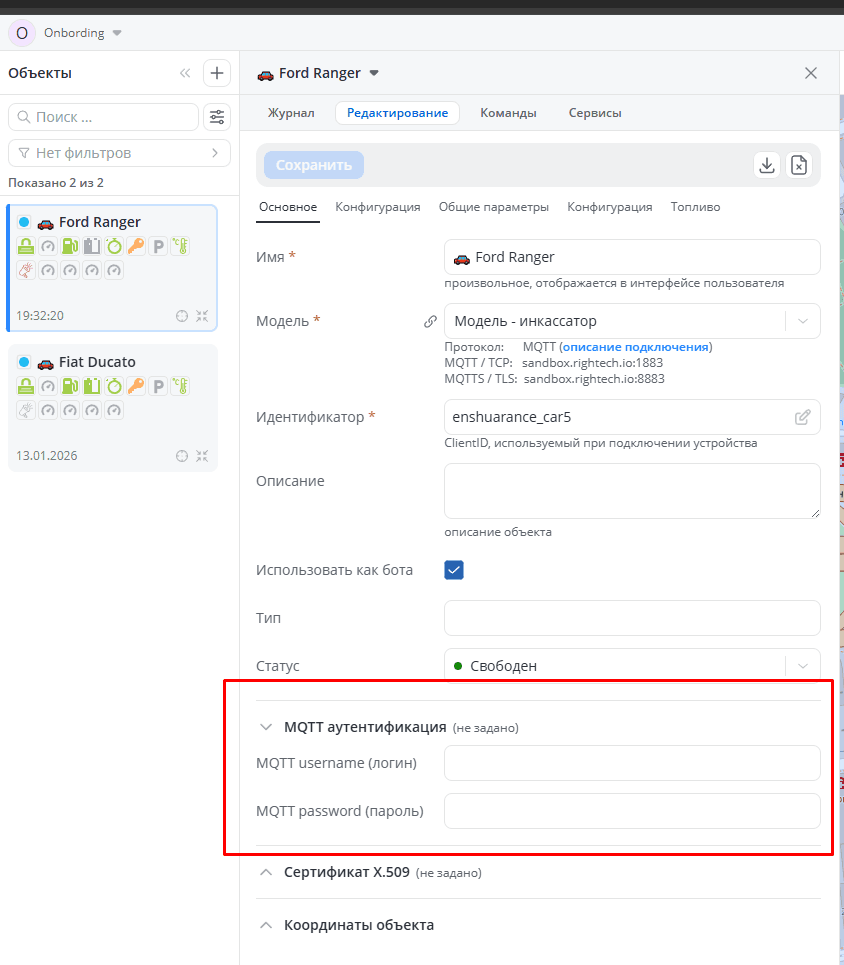The image size is (844, 965).
Task: Open list display settings sliders icon
Action: 217,117
